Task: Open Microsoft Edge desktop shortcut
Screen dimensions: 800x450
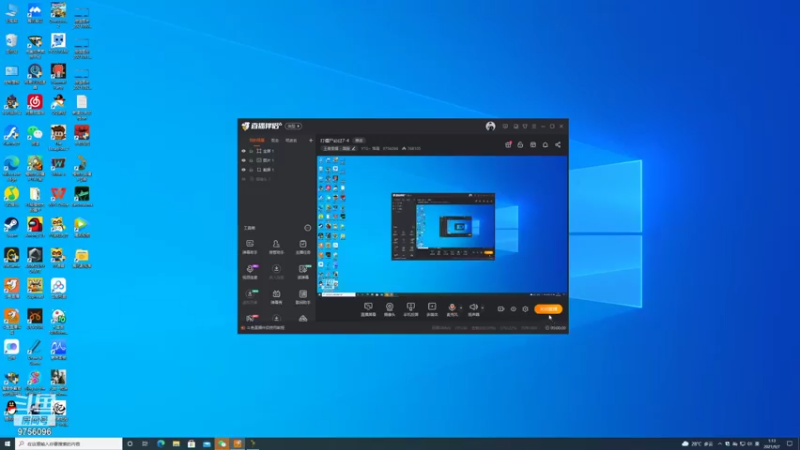Action: (11, 168)
